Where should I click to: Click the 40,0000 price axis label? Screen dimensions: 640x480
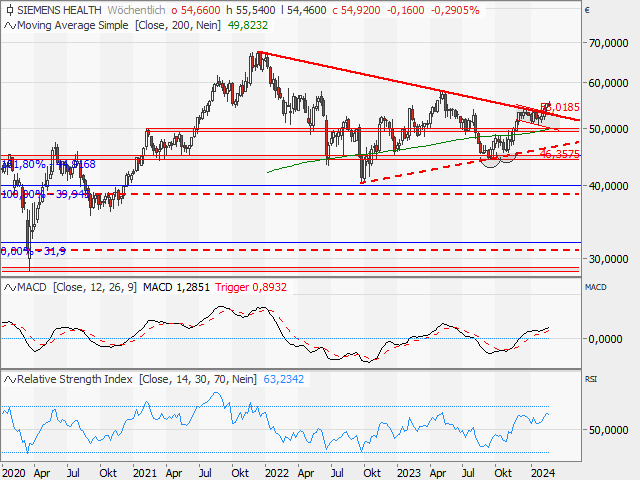[608, 186]
